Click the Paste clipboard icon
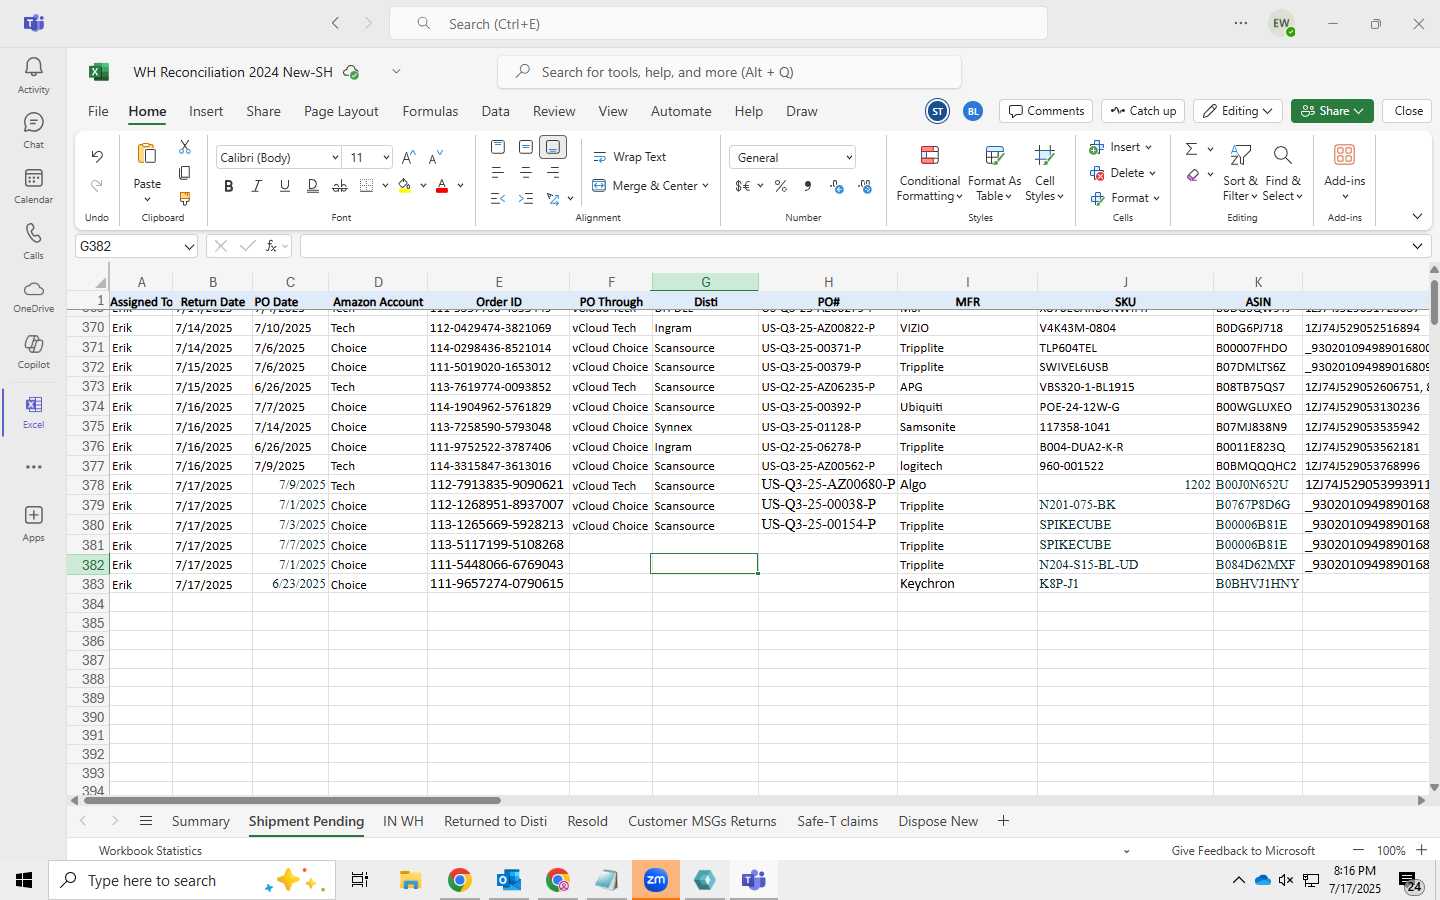Image resolution: width=1440 pixels, height=900 pixels. click(x=147, y=154)
